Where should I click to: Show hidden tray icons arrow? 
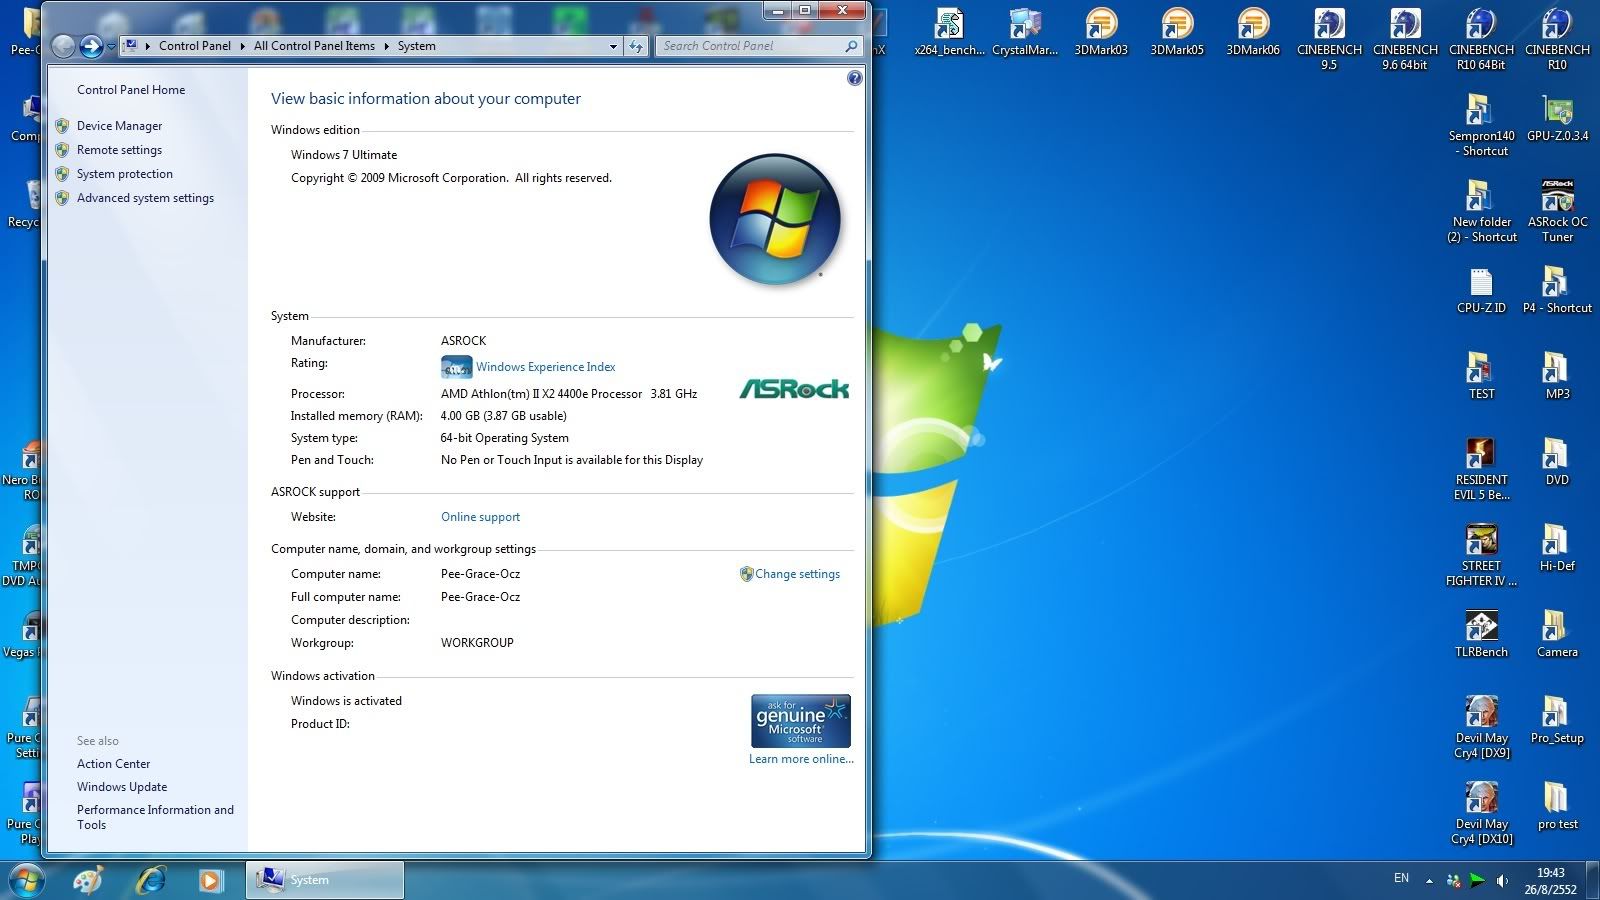[x=1429, y=881]
